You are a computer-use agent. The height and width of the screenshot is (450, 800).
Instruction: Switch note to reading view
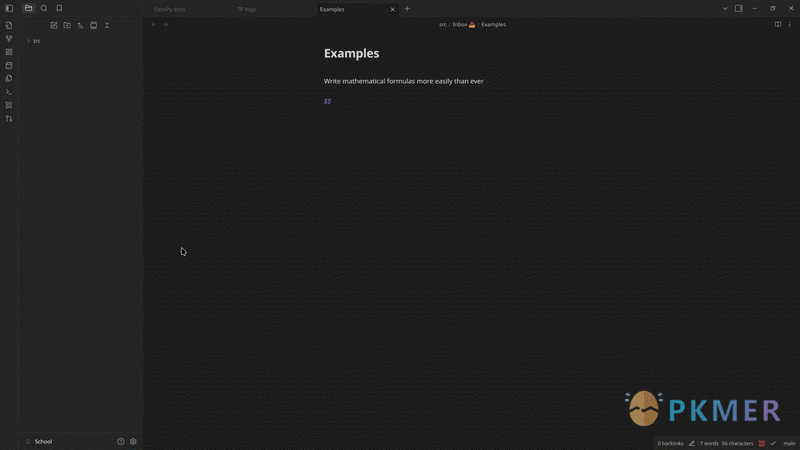(778, 24)
